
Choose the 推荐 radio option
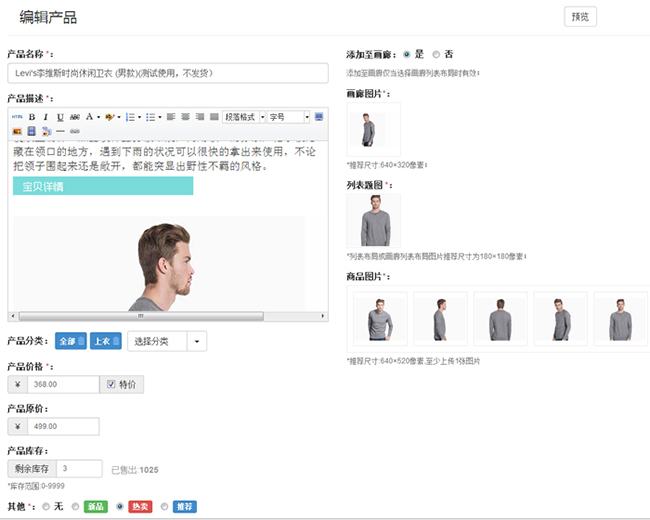click(164, 507)
